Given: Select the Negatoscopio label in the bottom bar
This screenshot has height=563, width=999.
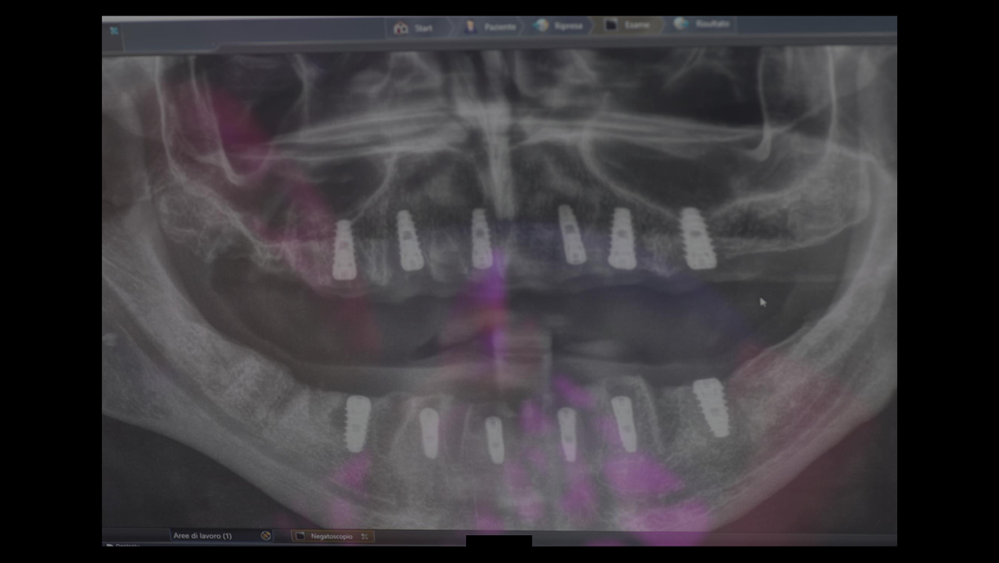Looking at the screenshot, I should pyautogui.click(x=332, y=537).
